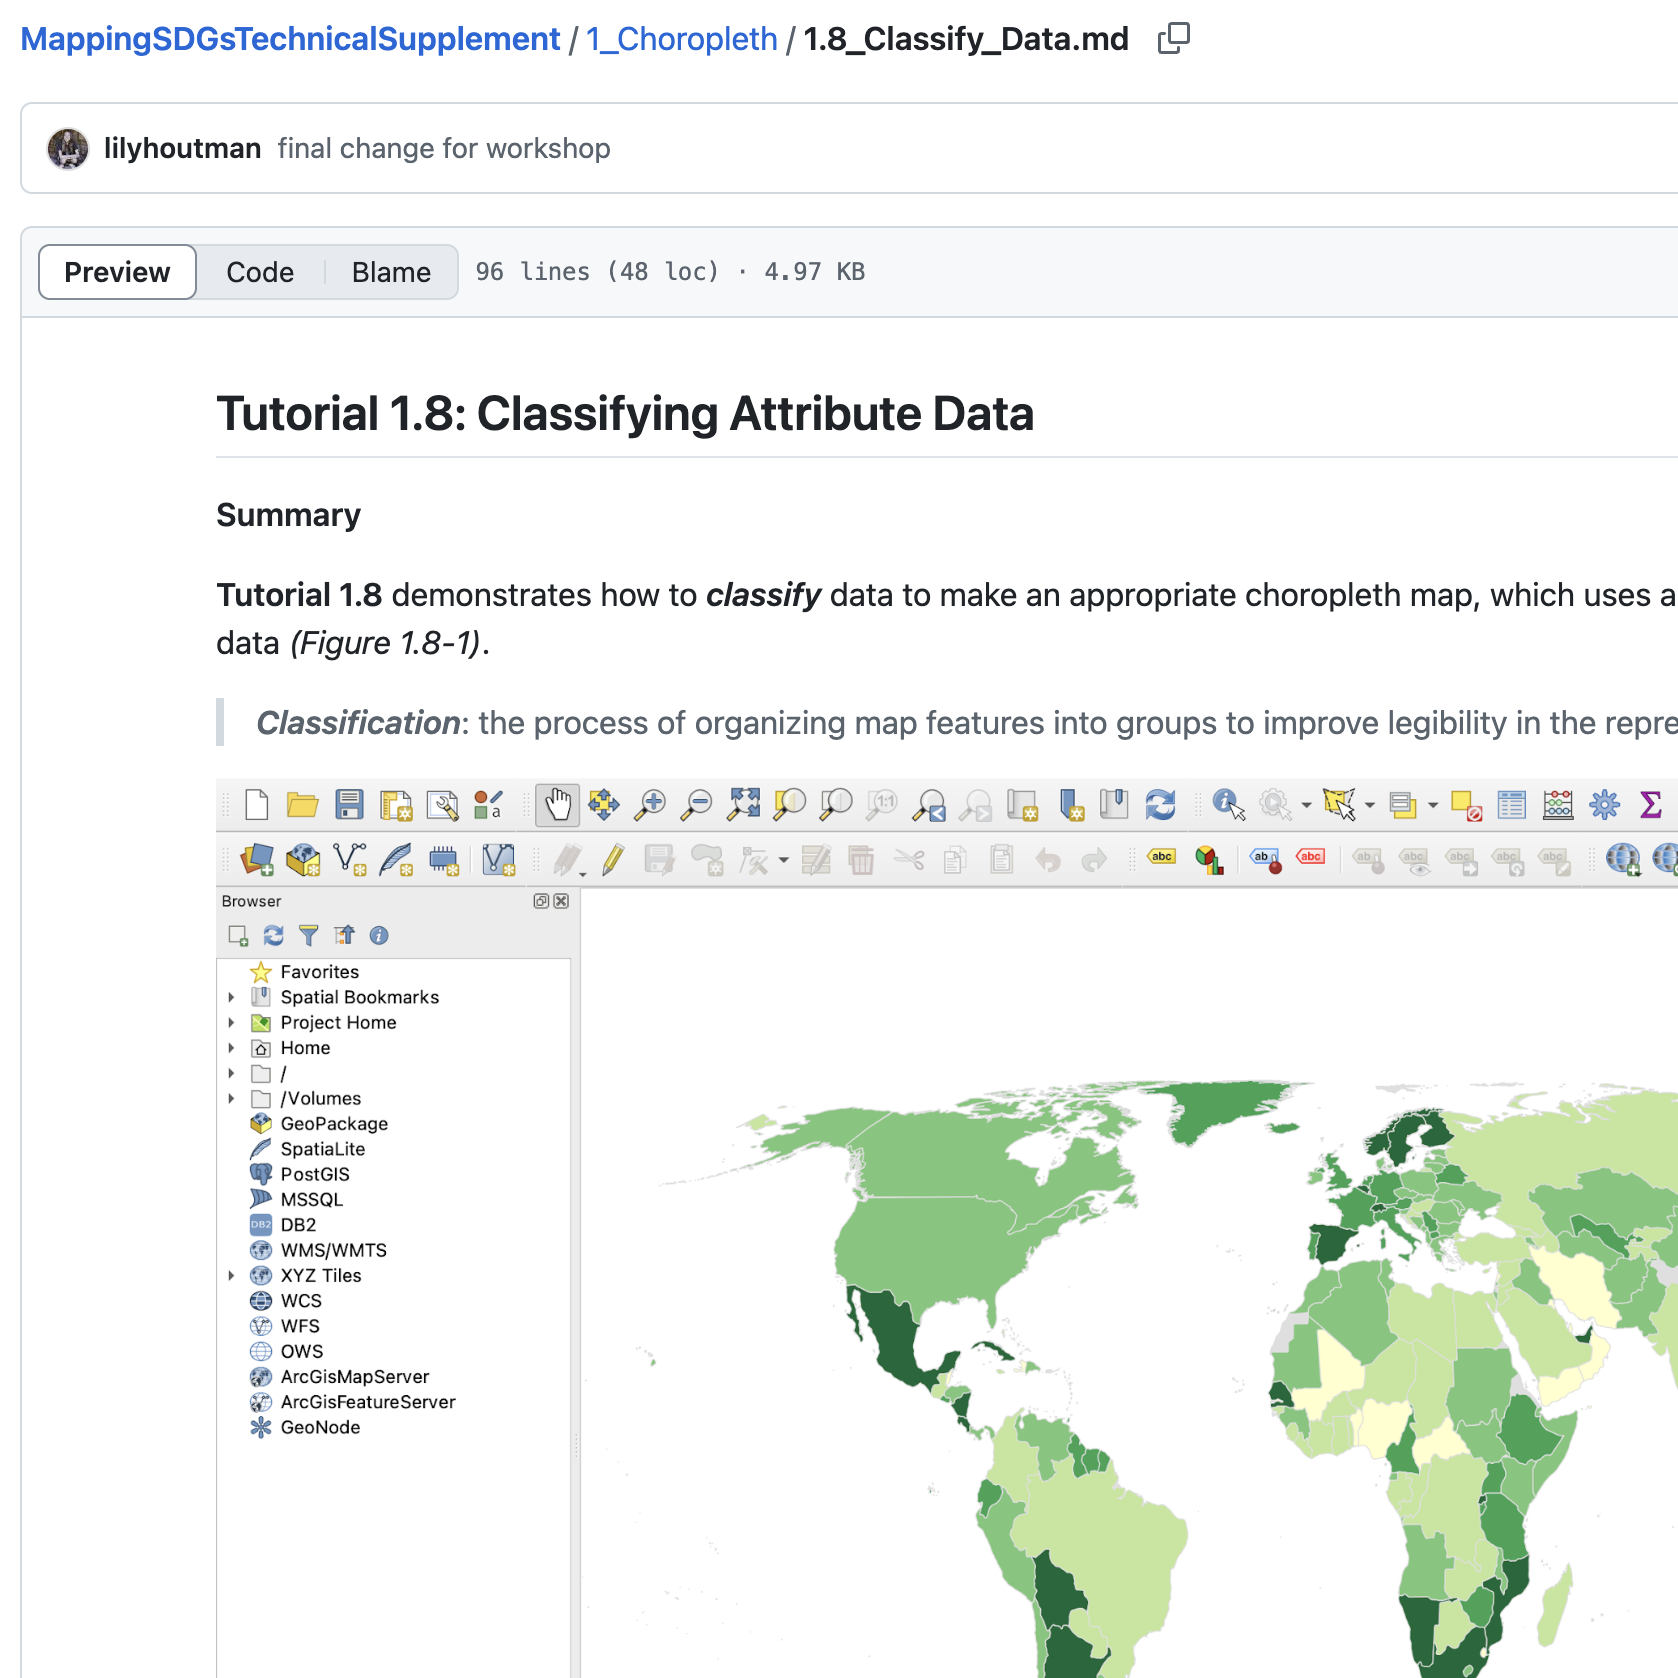Click the Zoom Full extent icon
This screenshot has height=1678, width=1678.
tap(743, 805)
